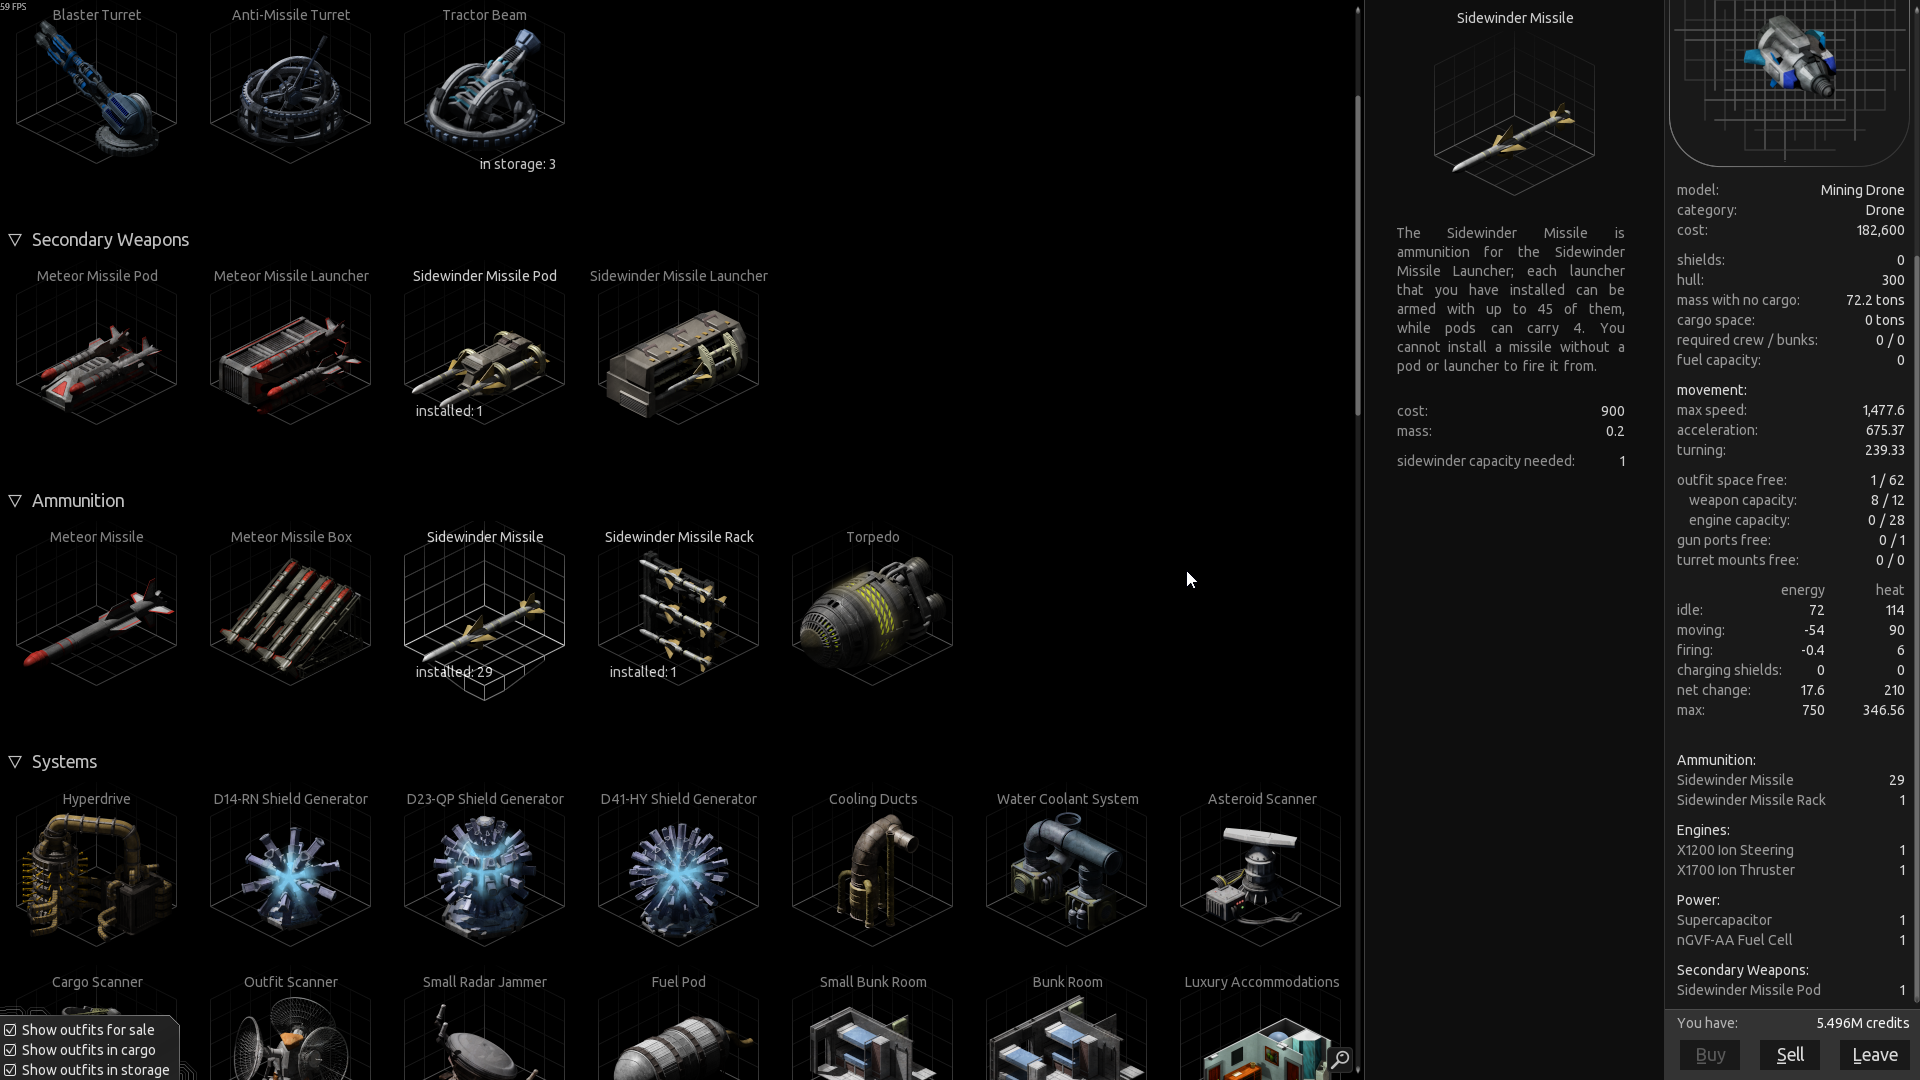The image size is (1920, 1080).
Task: Open the search magnifier icon
Action: point(1340,1058)
